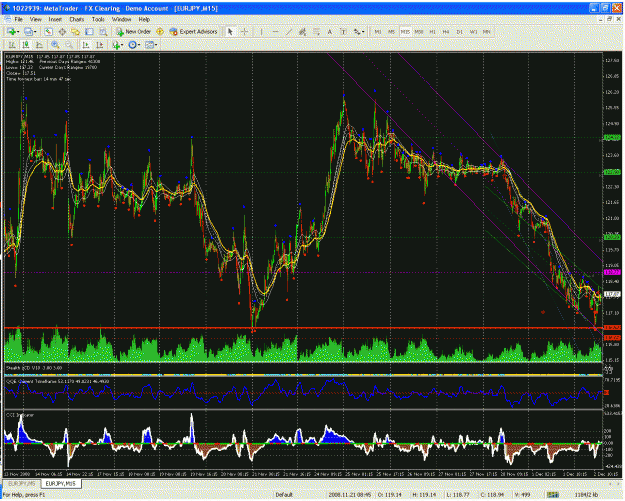Open the Window menu
625x501 pixels.
coord(121,19)
